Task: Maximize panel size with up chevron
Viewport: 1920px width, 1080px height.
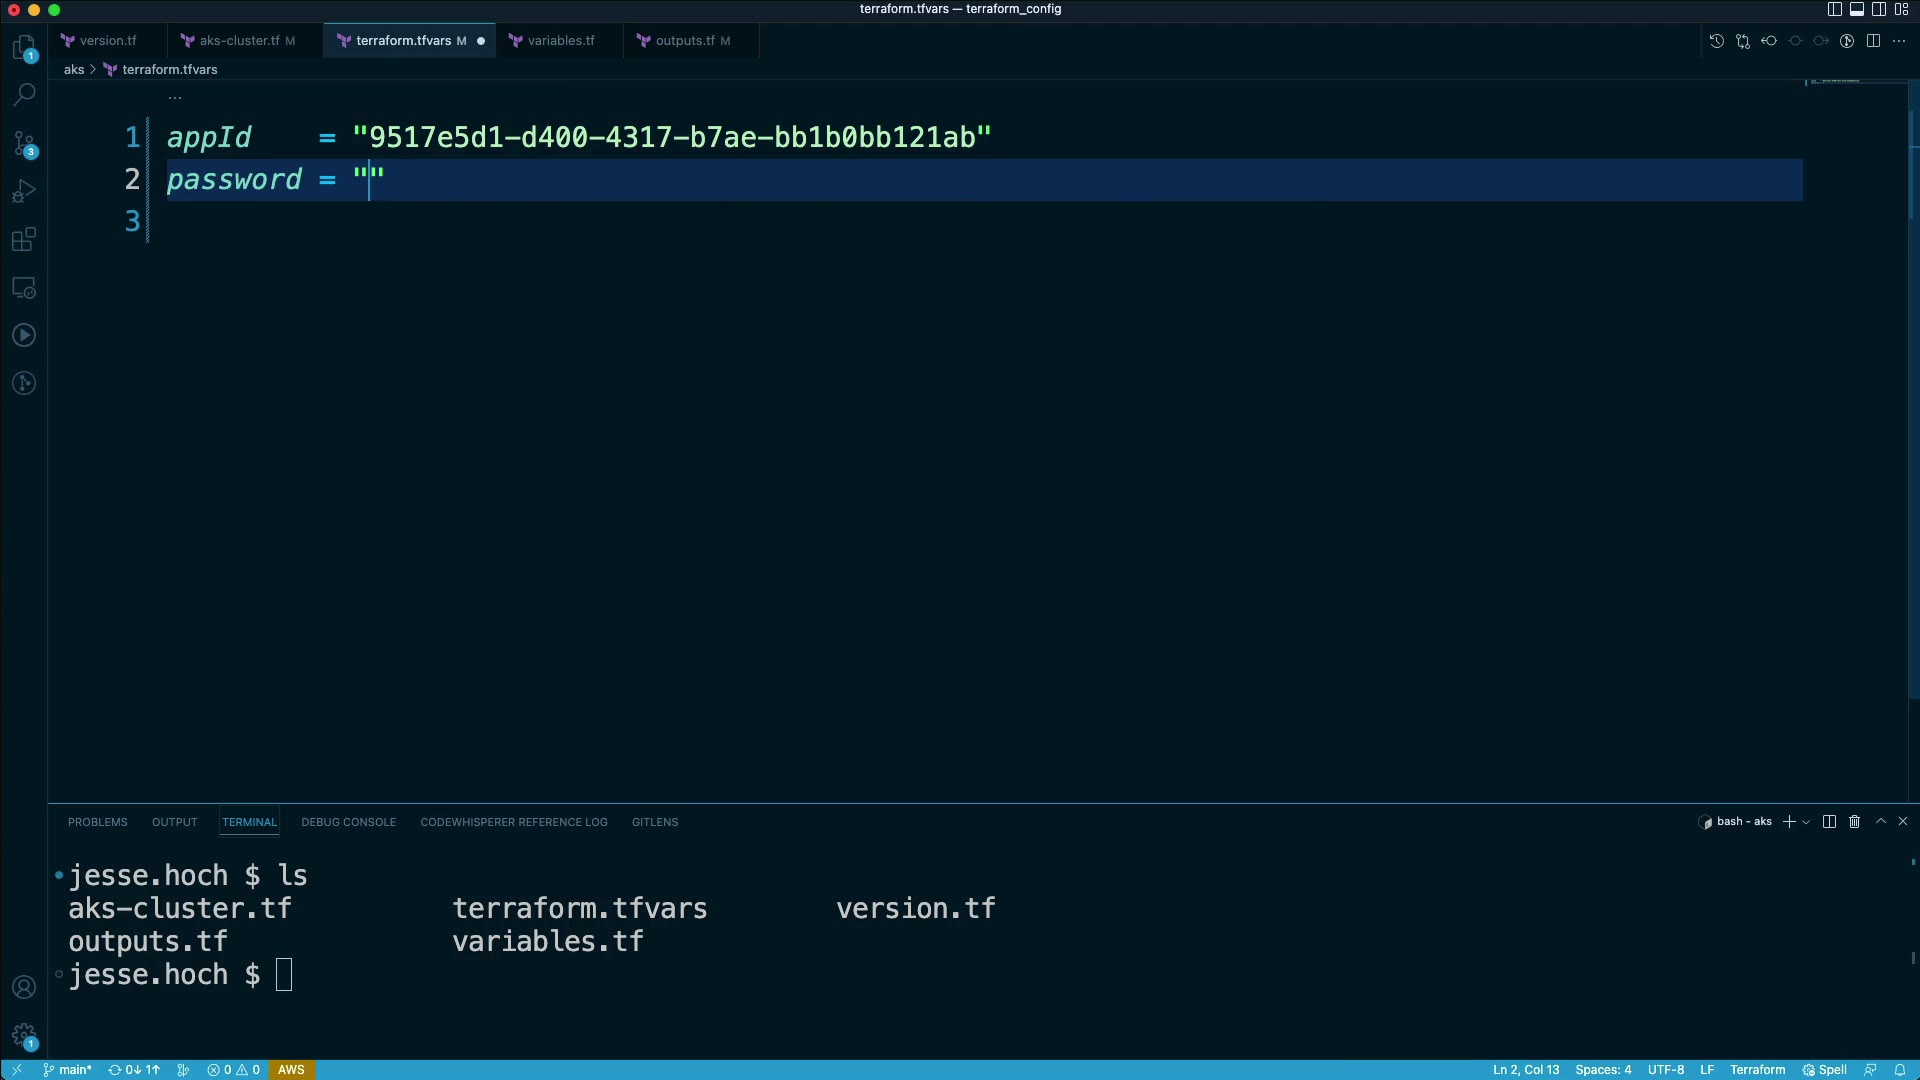Action: pyautogui.click(x=1880, y=822)
